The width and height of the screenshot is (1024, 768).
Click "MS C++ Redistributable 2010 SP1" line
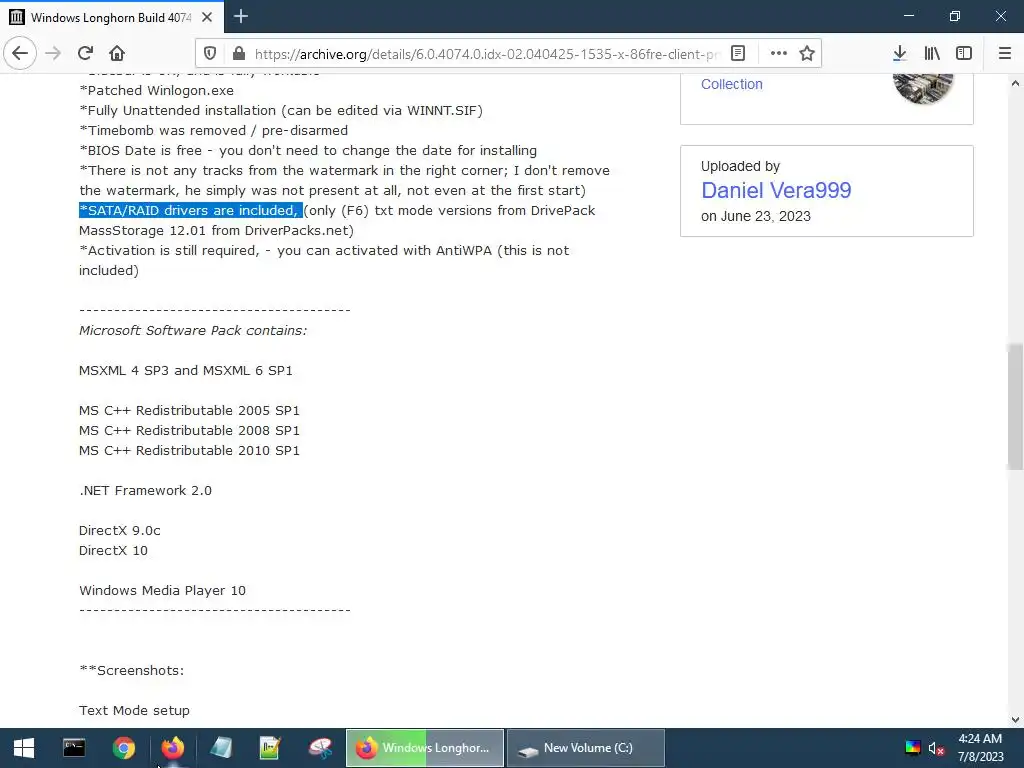(x=189, y=451)
